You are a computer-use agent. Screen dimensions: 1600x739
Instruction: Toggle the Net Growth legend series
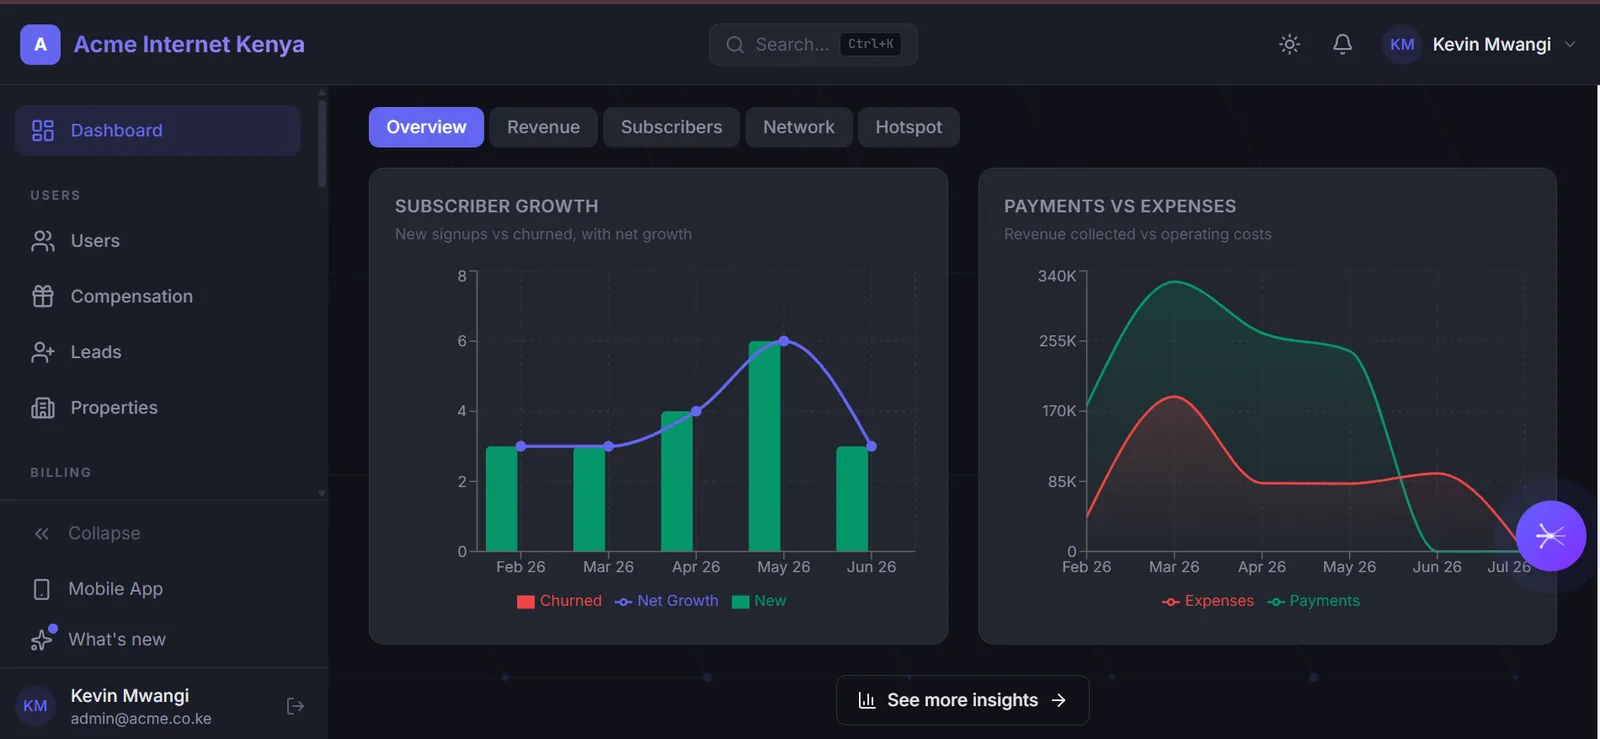pyautogui.click(x=666, y=601)
